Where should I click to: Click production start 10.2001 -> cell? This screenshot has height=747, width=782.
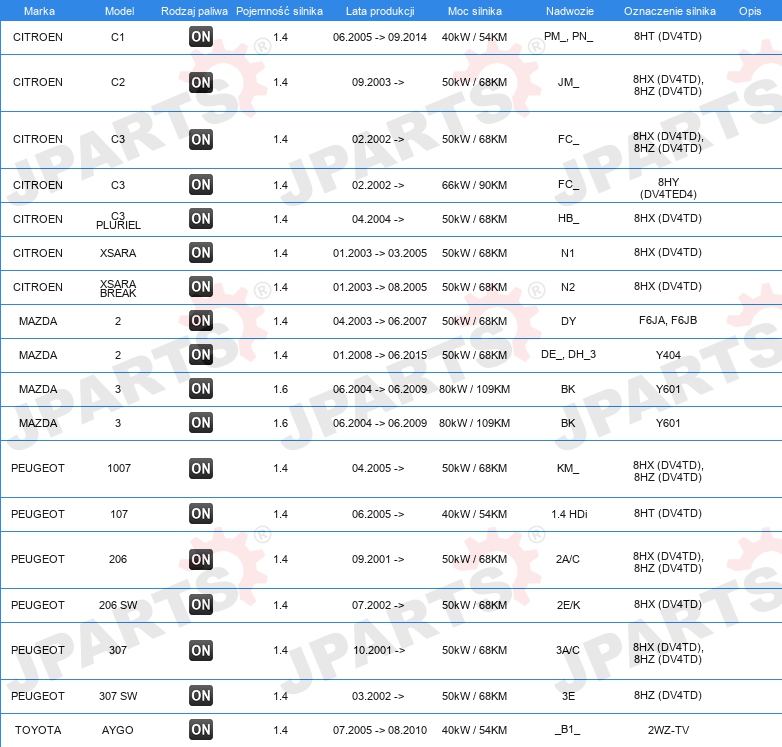click(x=379, y=650)
